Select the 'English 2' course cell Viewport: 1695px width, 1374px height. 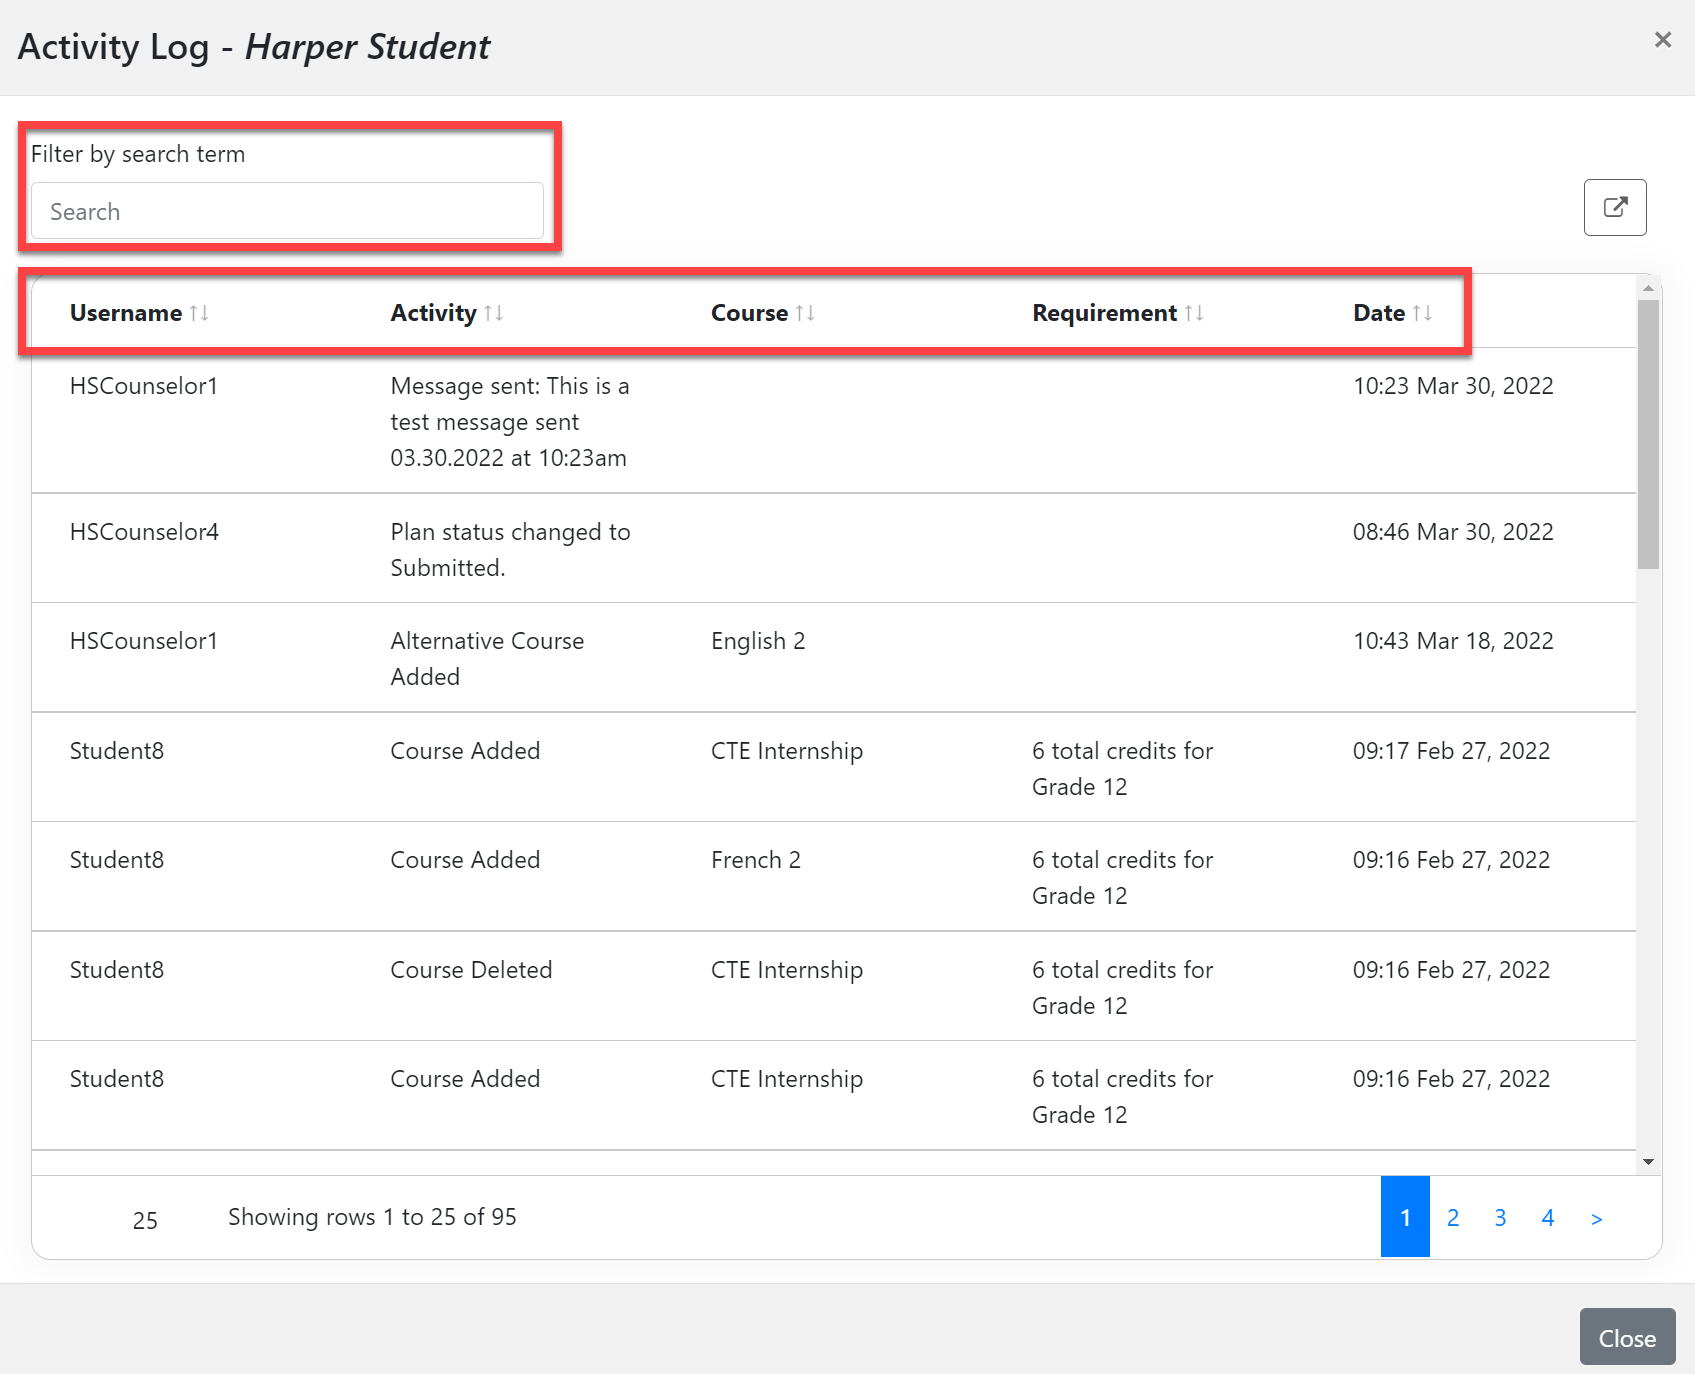(758, 640)
